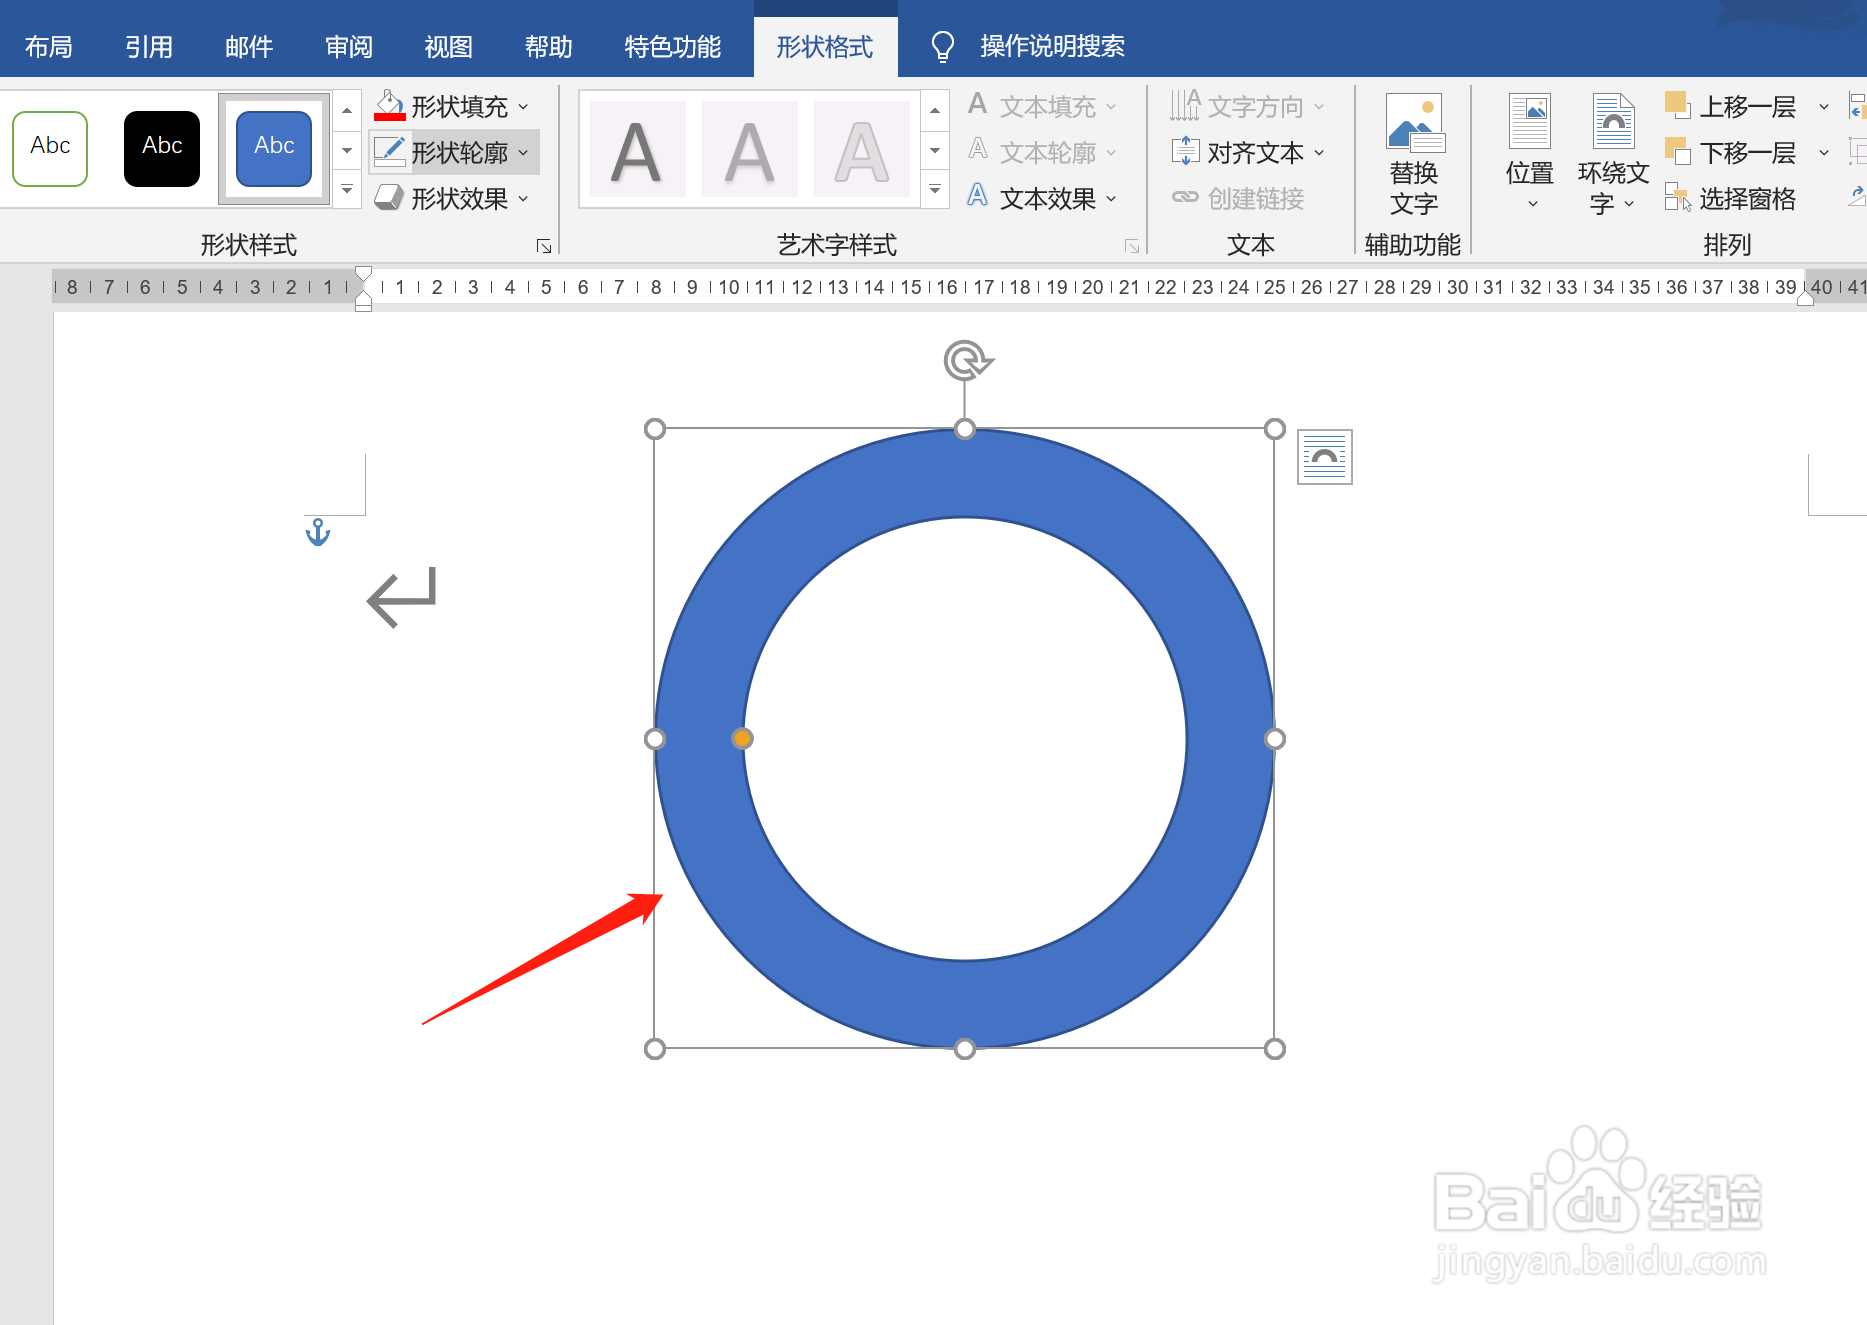
Task: Open the 邮件 tab
Action: (249, 47)
